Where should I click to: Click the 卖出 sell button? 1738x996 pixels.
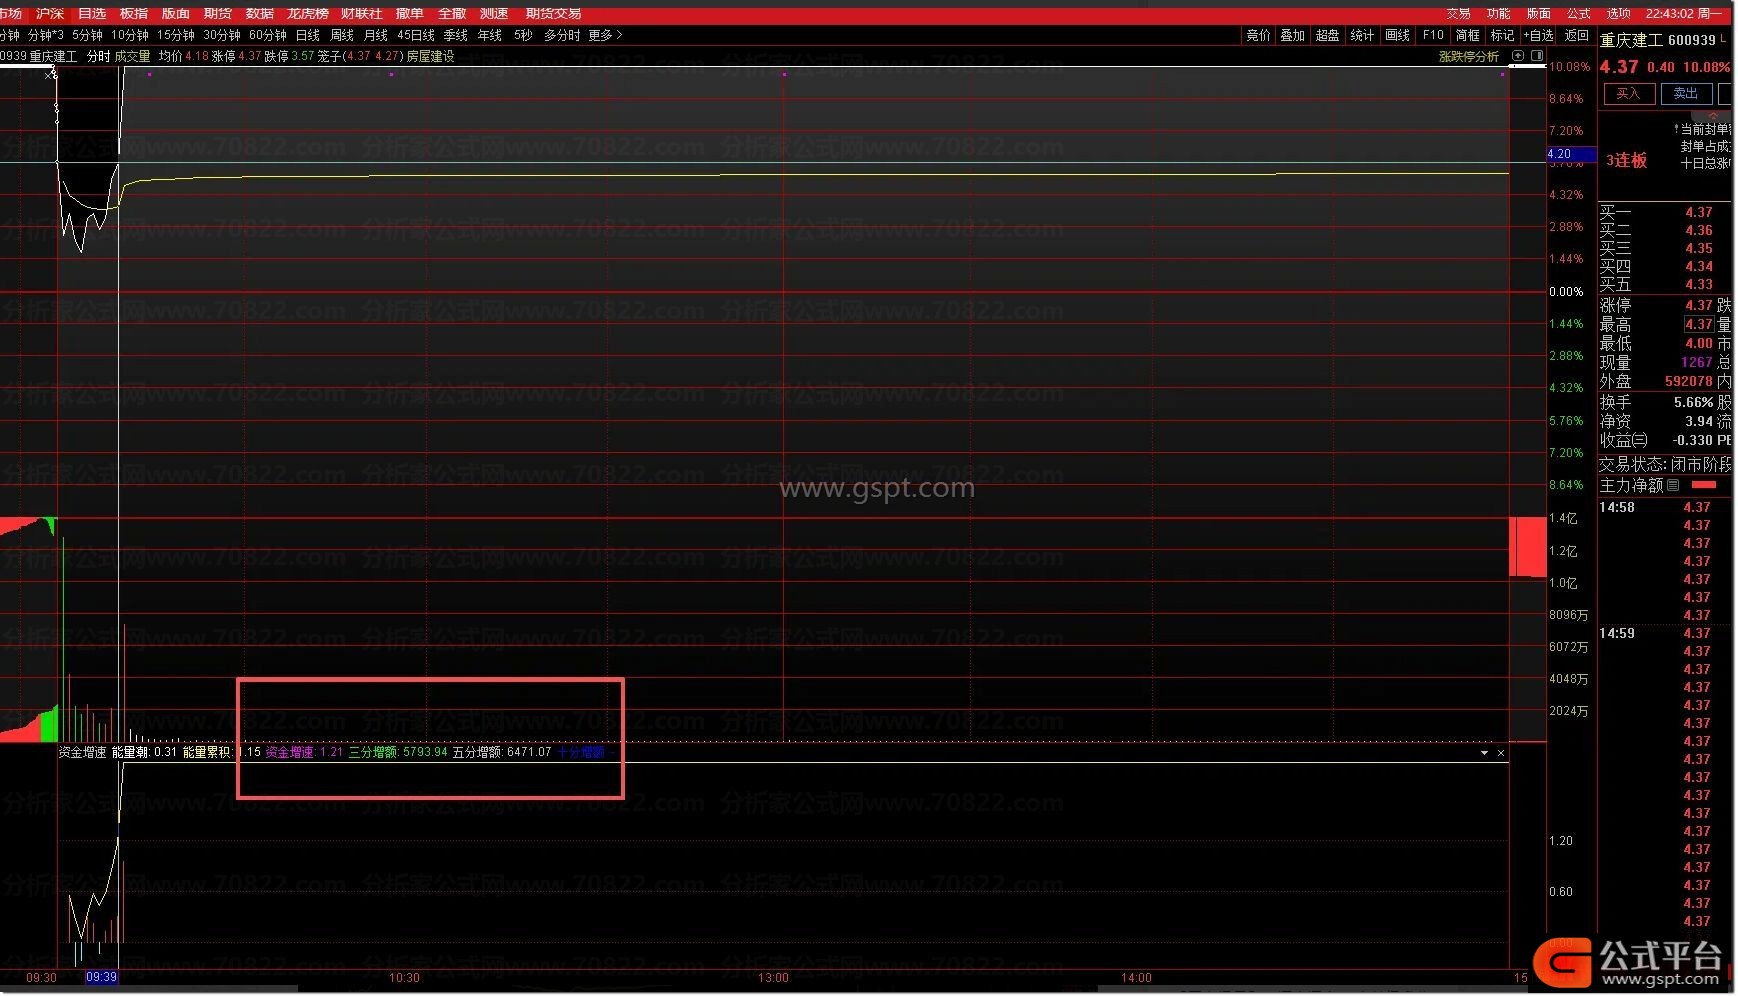pos(1685,94)
